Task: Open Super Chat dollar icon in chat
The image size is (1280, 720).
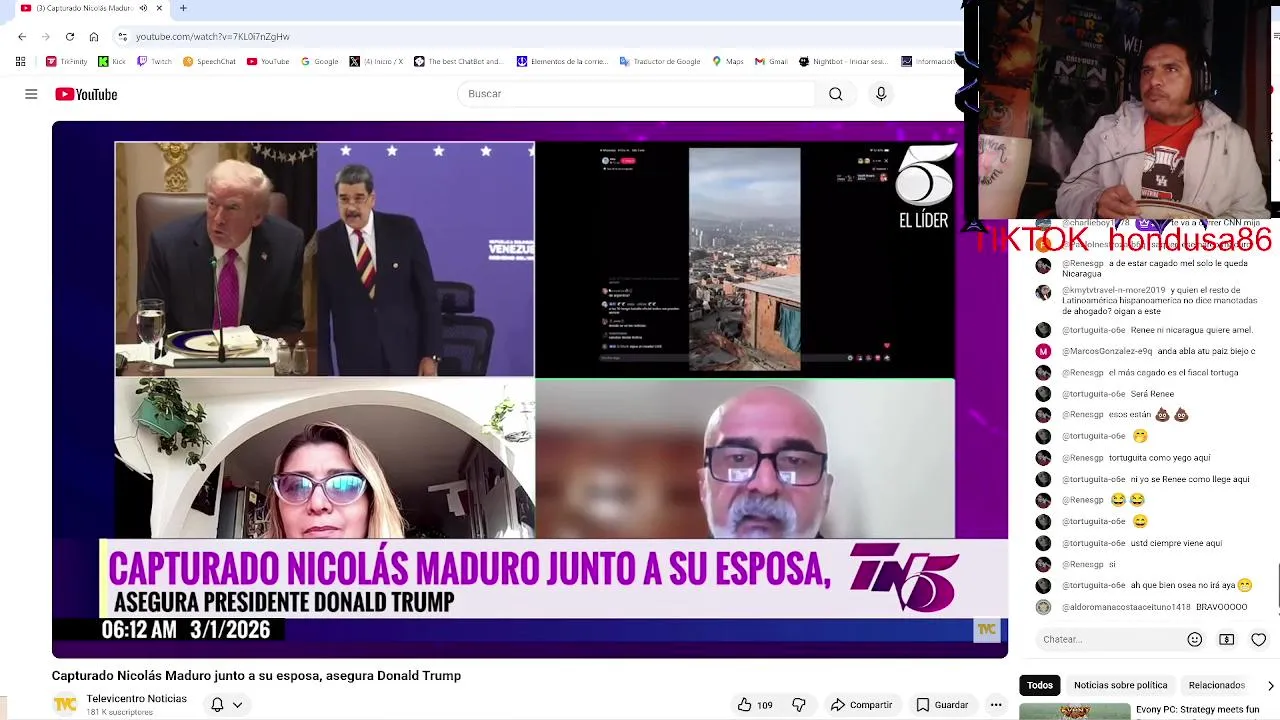Action: pyautogui.click(x=1227, y=639)
